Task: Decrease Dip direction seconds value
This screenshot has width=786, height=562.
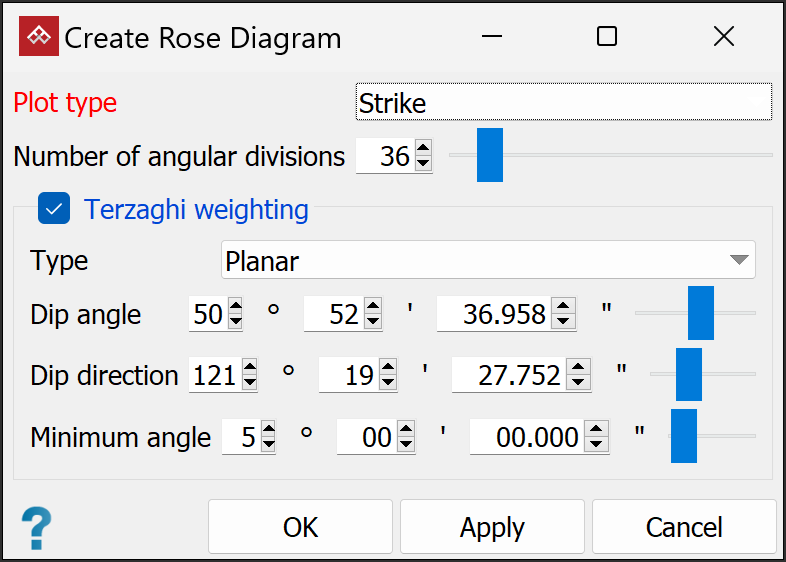Action: pyautogui.click(x=579, y=383)
